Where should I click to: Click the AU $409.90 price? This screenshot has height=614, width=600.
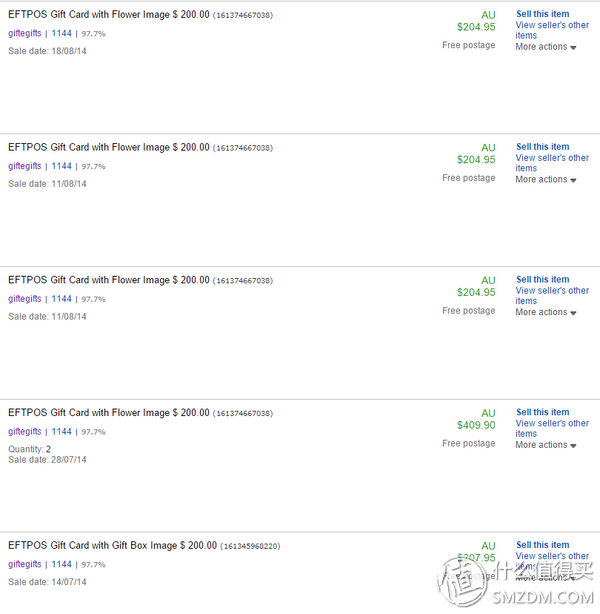[x=475, y=425]
